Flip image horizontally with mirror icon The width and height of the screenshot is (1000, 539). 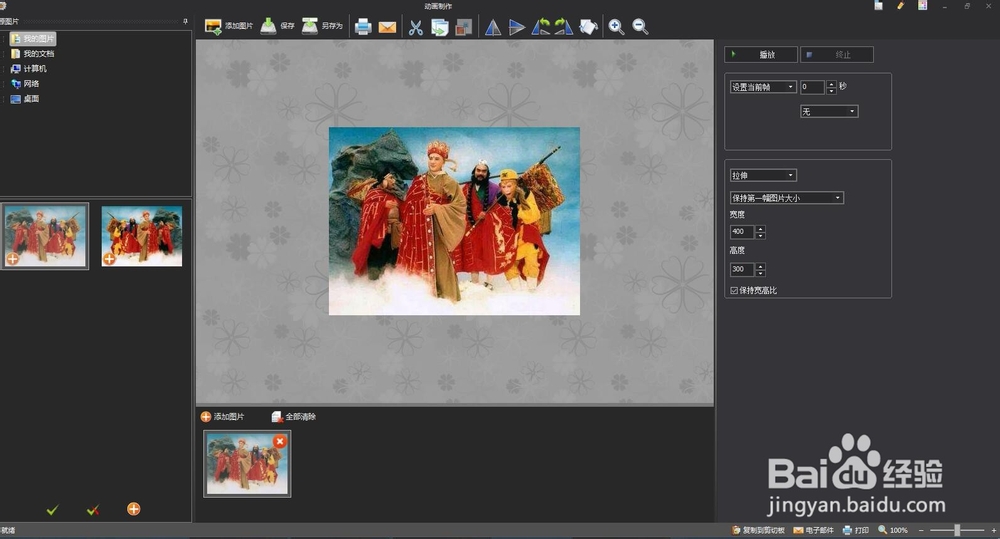point(492,27)
